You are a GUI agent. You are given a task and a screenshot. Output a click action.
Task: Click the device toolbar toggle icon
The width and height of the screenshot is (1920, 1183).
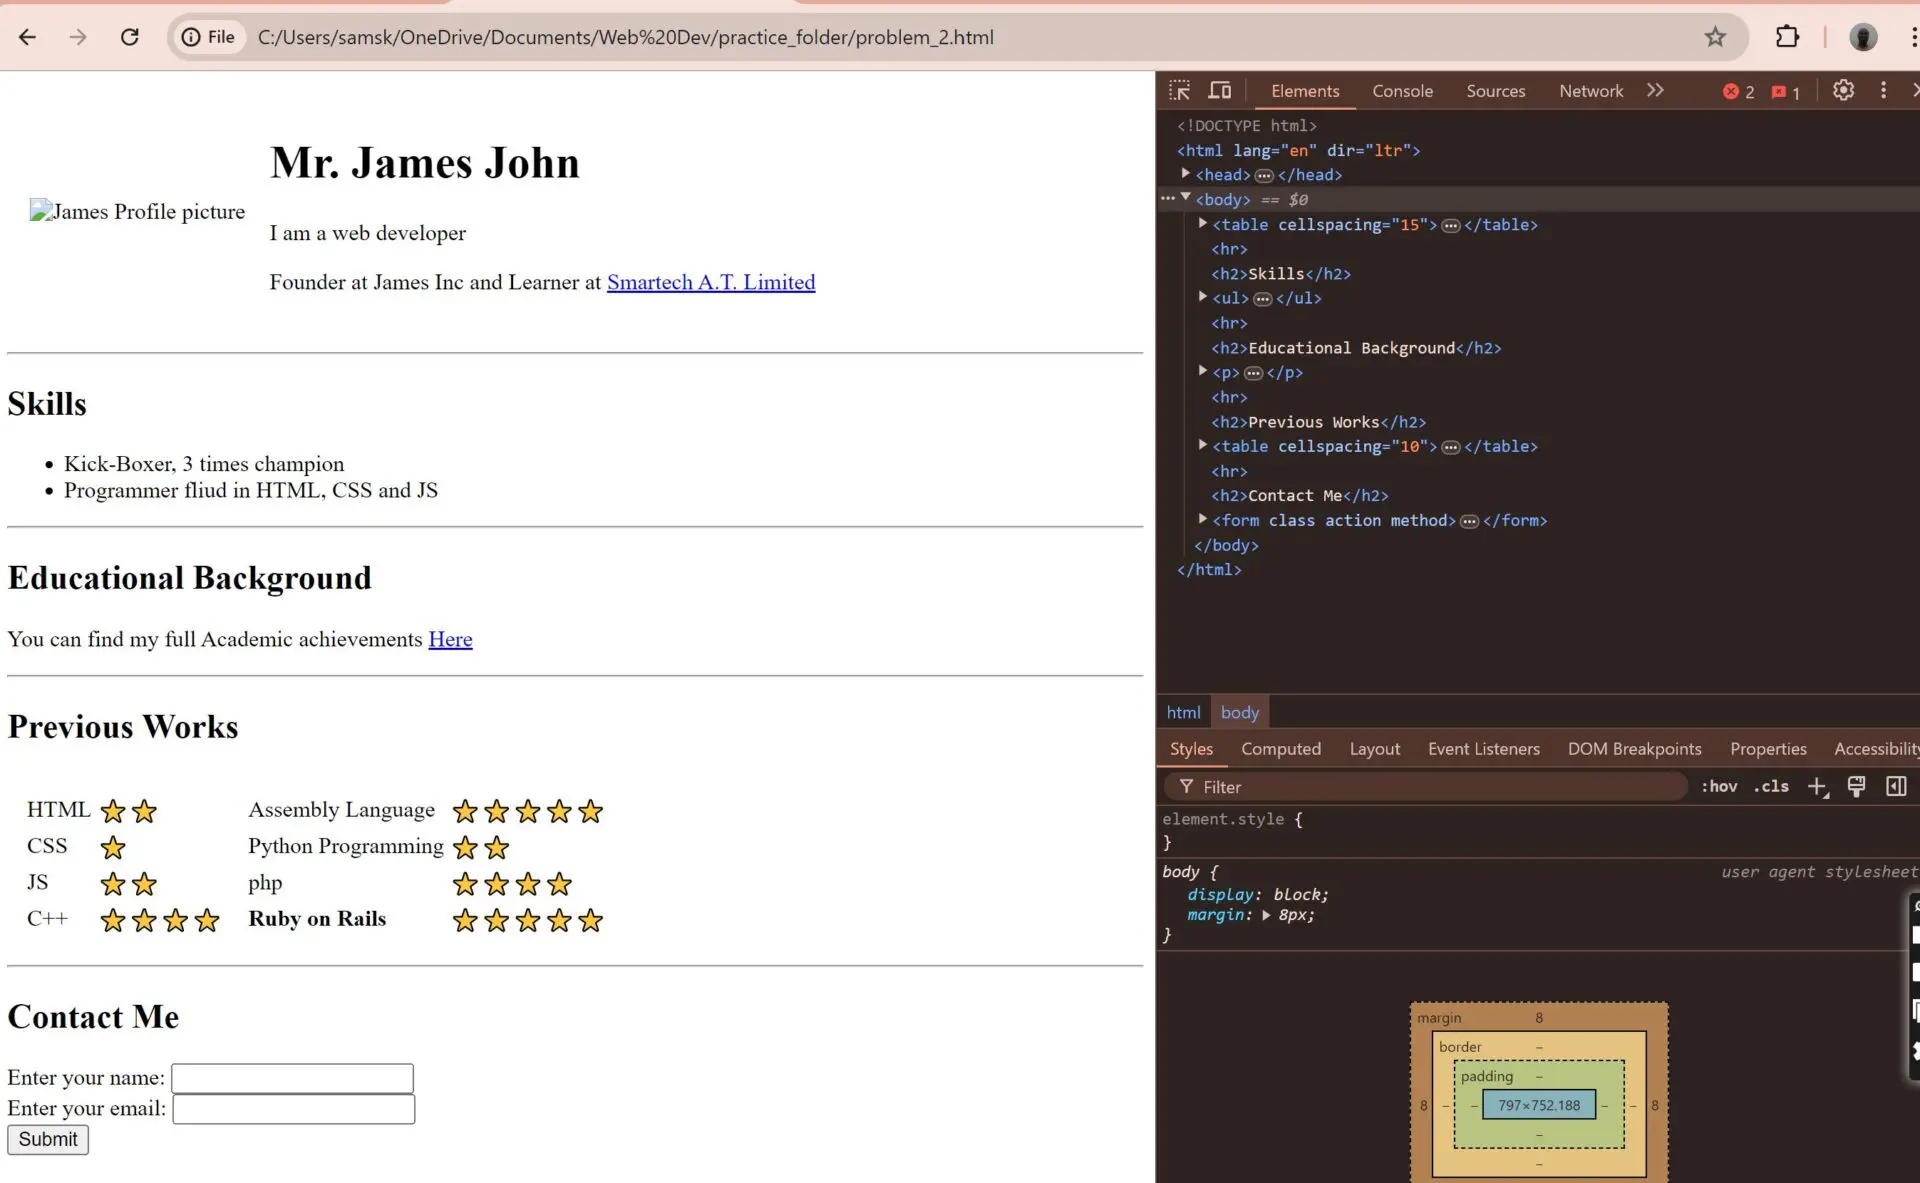pos(1218,89)
